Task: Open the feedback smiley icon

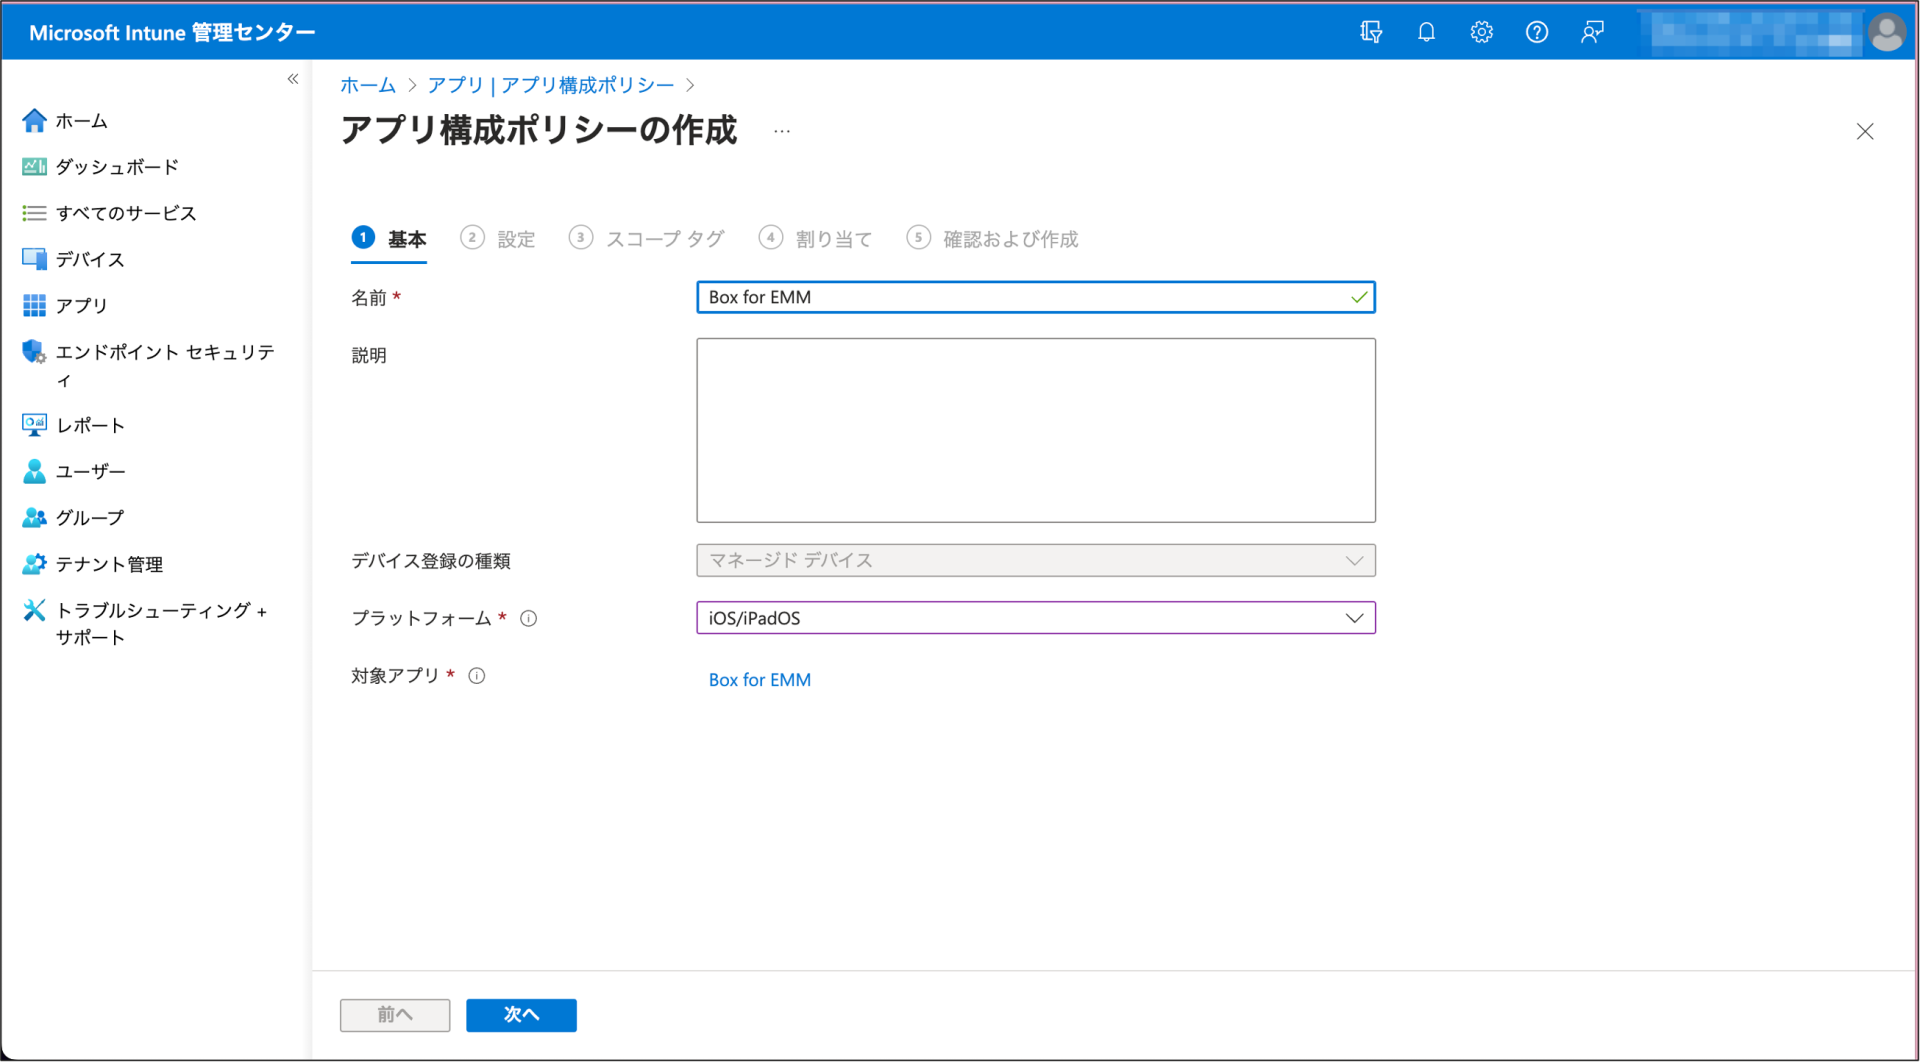Action: (x=1591, y=31)
